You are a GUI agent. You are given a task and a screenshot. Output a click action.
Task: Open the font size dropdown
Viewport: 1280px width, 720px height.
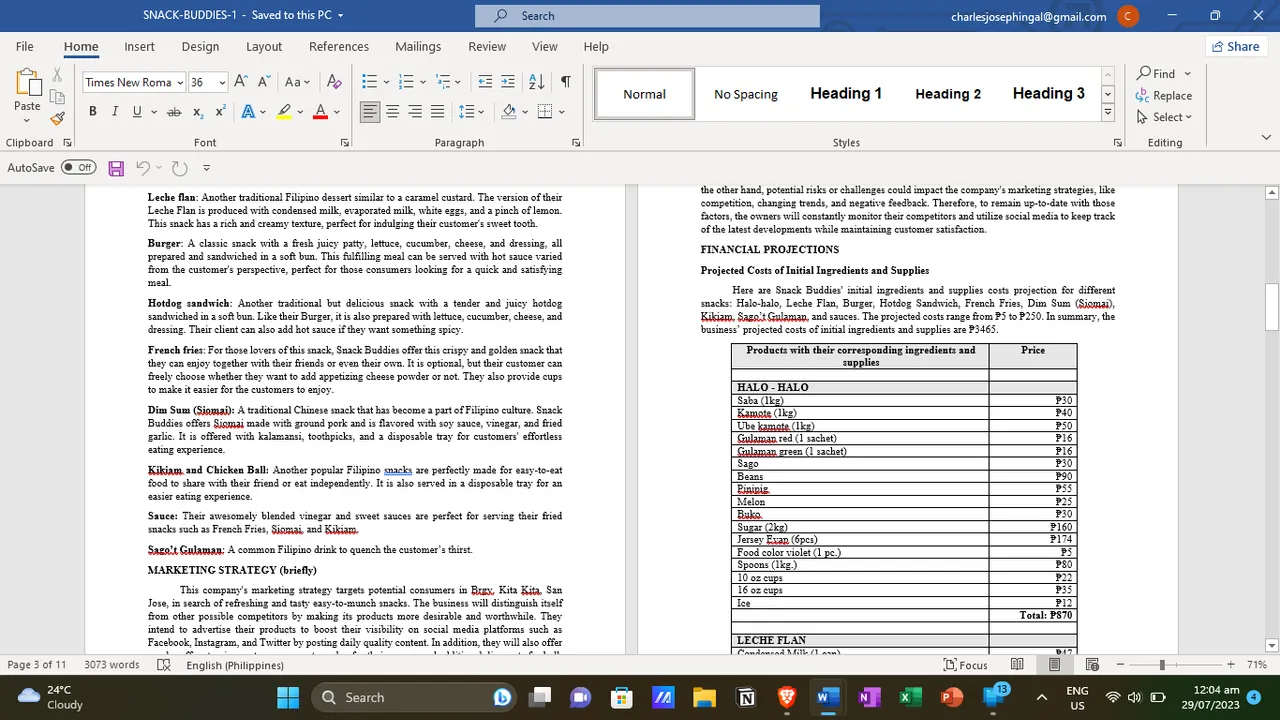(x=222, y=83)
